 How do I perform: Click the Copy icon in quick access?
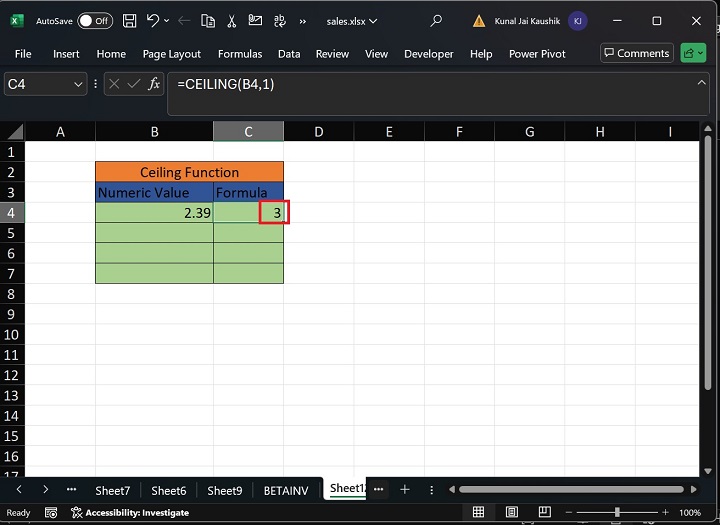coord(208,21)
